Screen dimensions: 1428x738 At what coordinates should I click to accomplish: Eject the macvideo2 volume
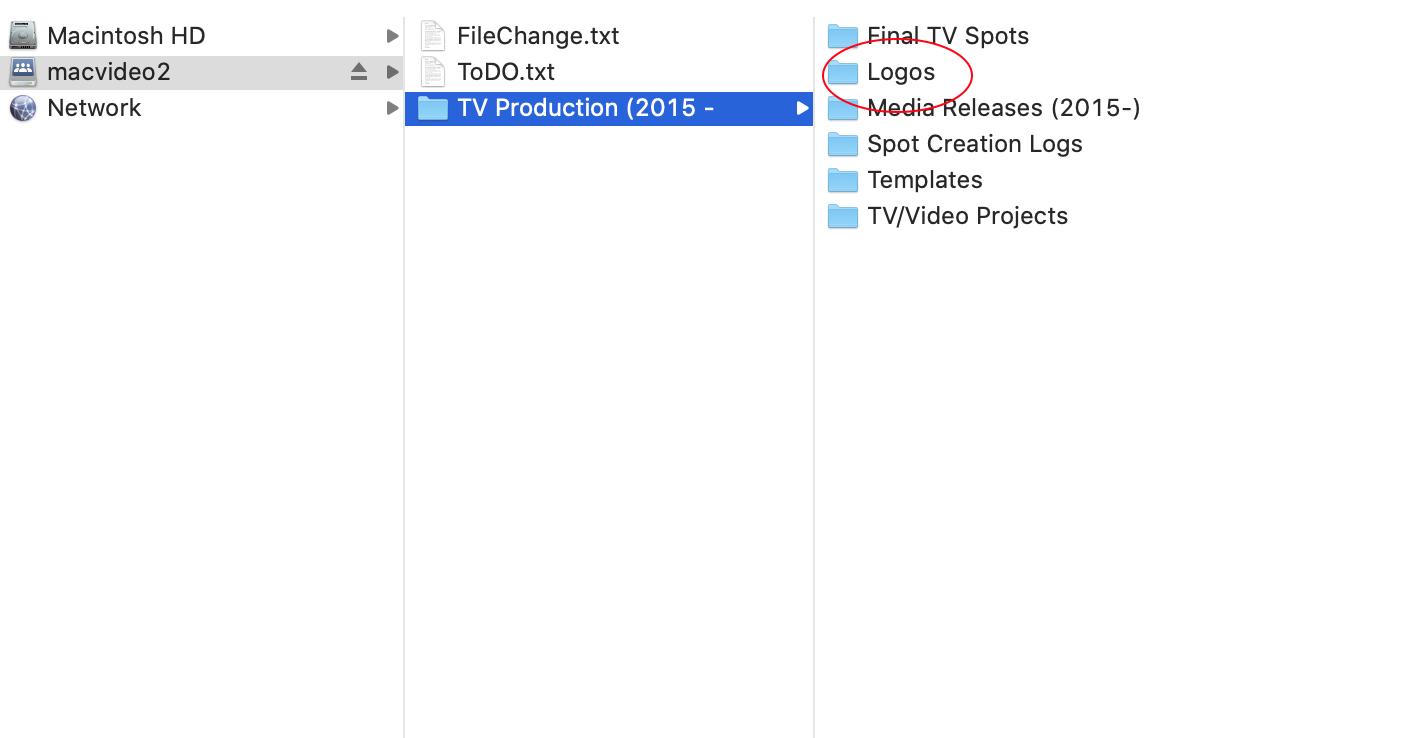pos(359,72)
